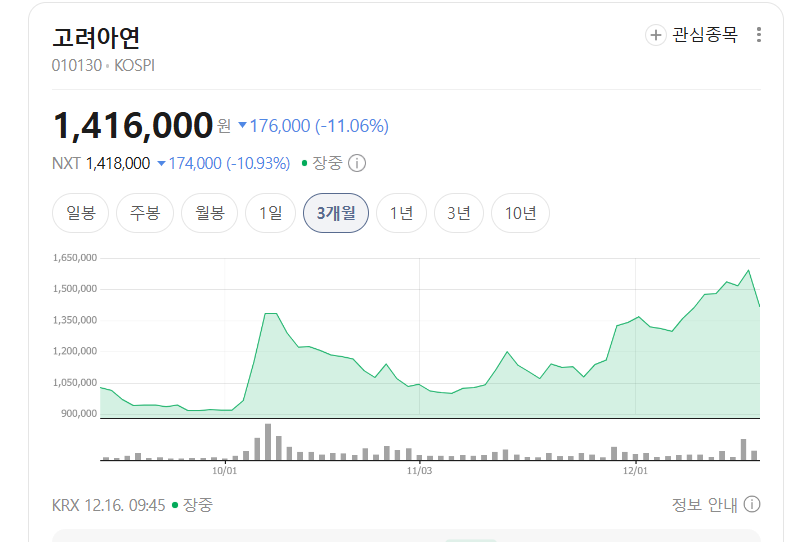Open the 고려아연 stock title
Image resolution: width=807 pixels, height=542 pixels.
tap(96, 38)
